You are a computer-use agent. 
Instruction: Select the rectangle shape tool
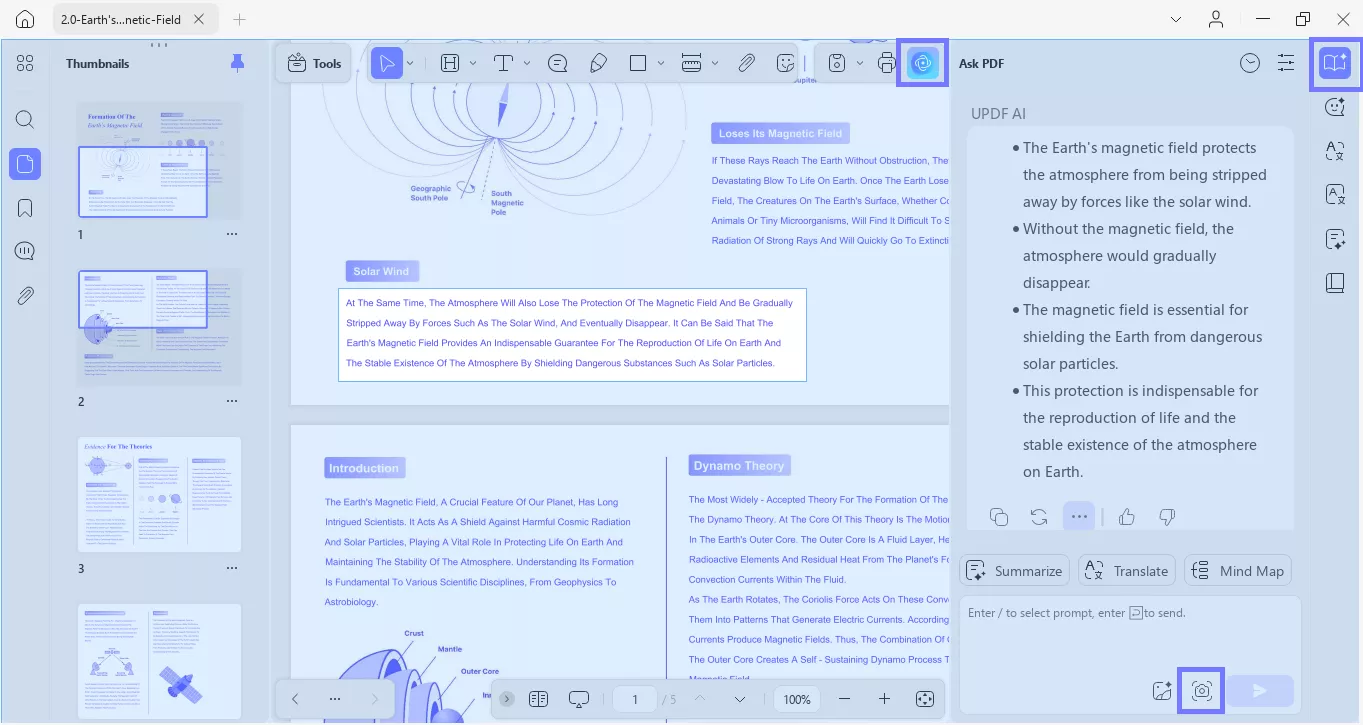pyautogui.click(x=638, y=63)
